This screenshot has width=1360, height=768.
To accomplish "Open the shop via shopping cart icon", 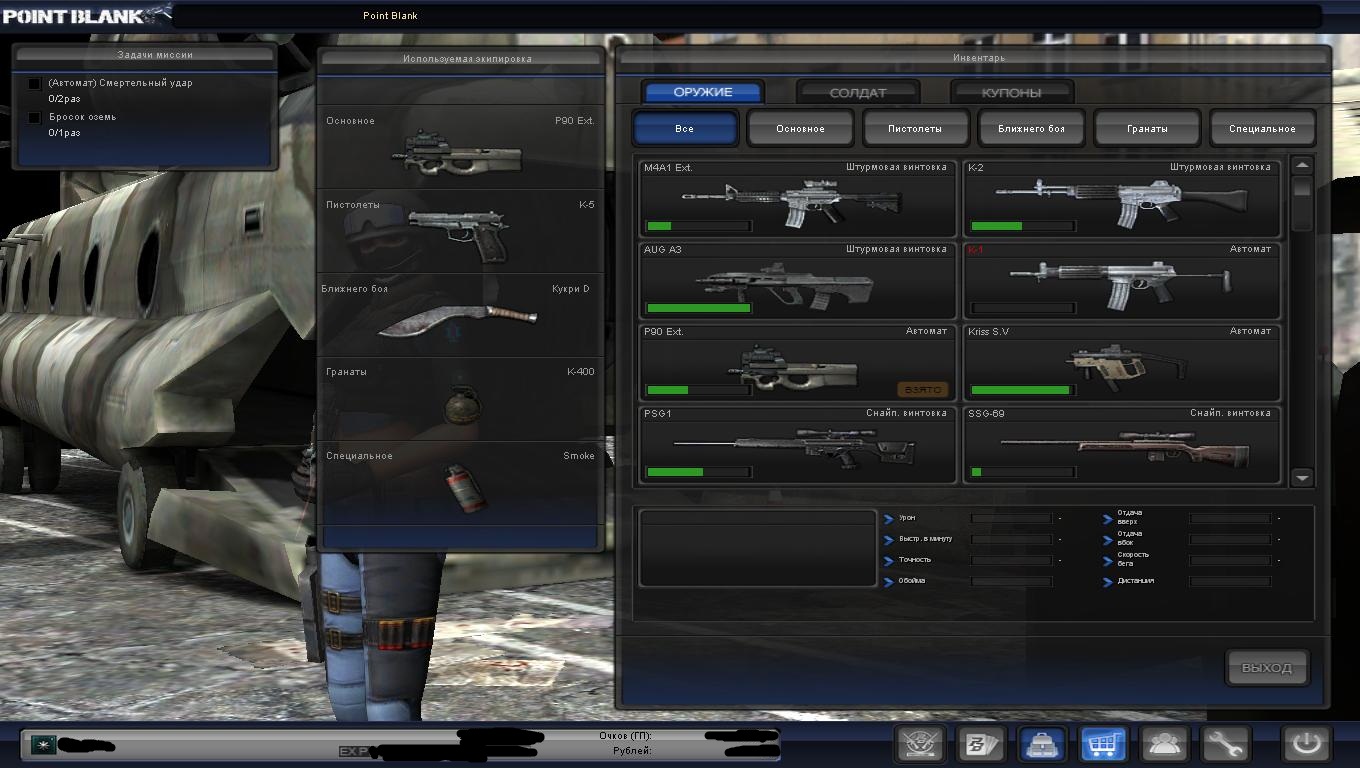I will 1104,744.
